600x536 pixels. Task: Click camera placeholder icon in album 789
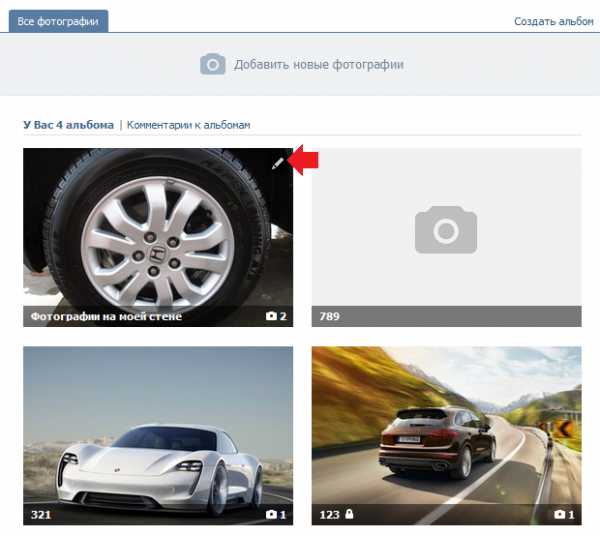tap(446, 230)
